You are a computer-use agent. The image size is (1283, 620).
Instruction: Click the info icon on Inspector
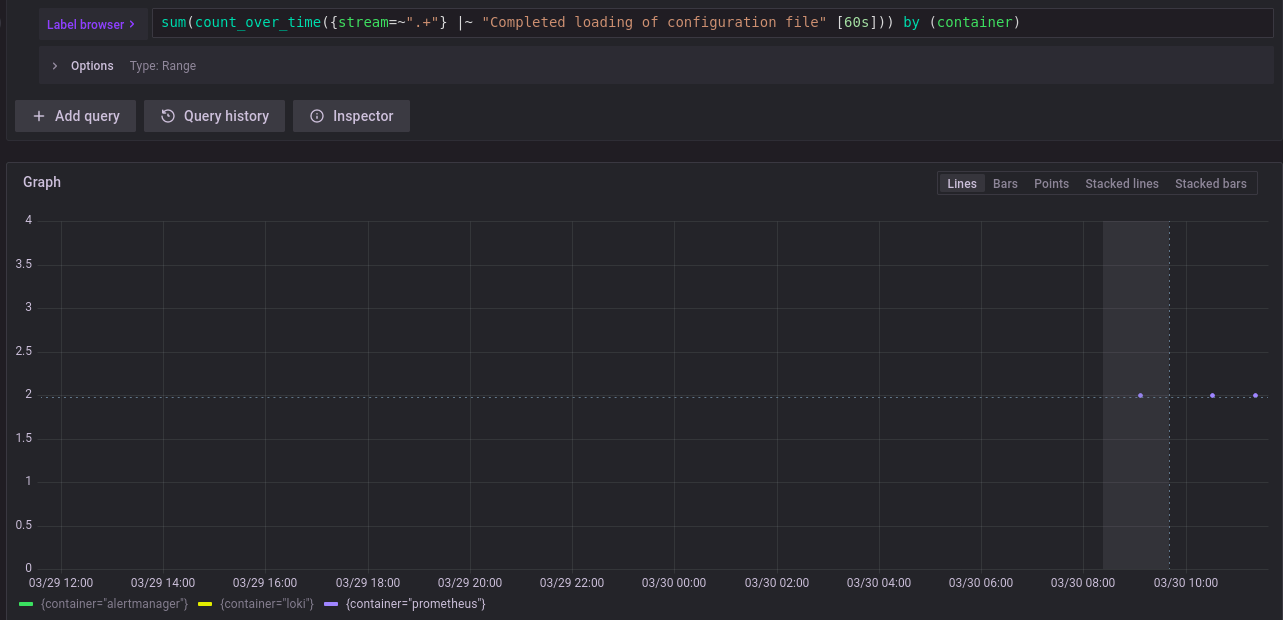click(x=317, y=116)
